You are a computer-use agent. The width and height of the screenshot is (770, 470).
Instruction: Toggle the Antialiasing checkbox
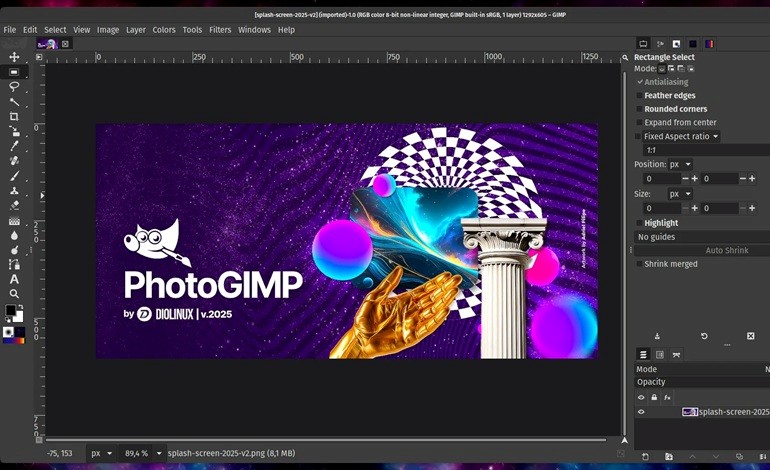(x=640, y=82)
